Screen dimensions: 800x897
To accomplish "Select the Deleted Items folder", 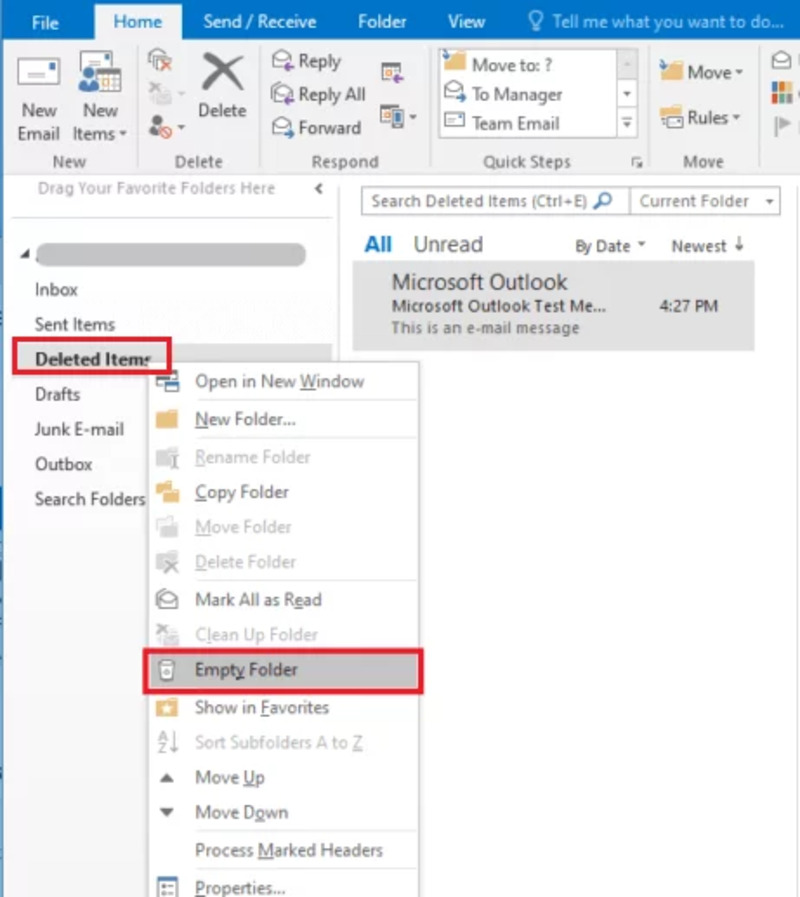I will tap(92, 359).
